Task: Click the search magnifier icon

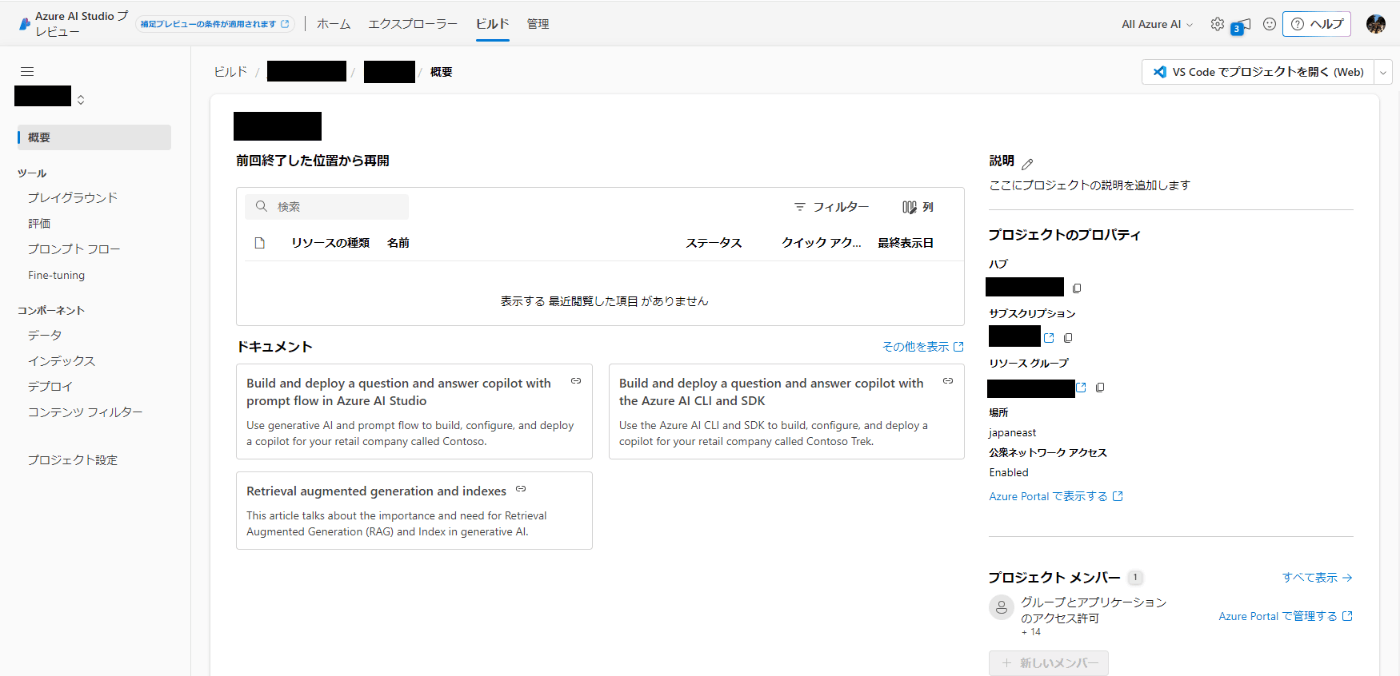Action: [262, 207]
